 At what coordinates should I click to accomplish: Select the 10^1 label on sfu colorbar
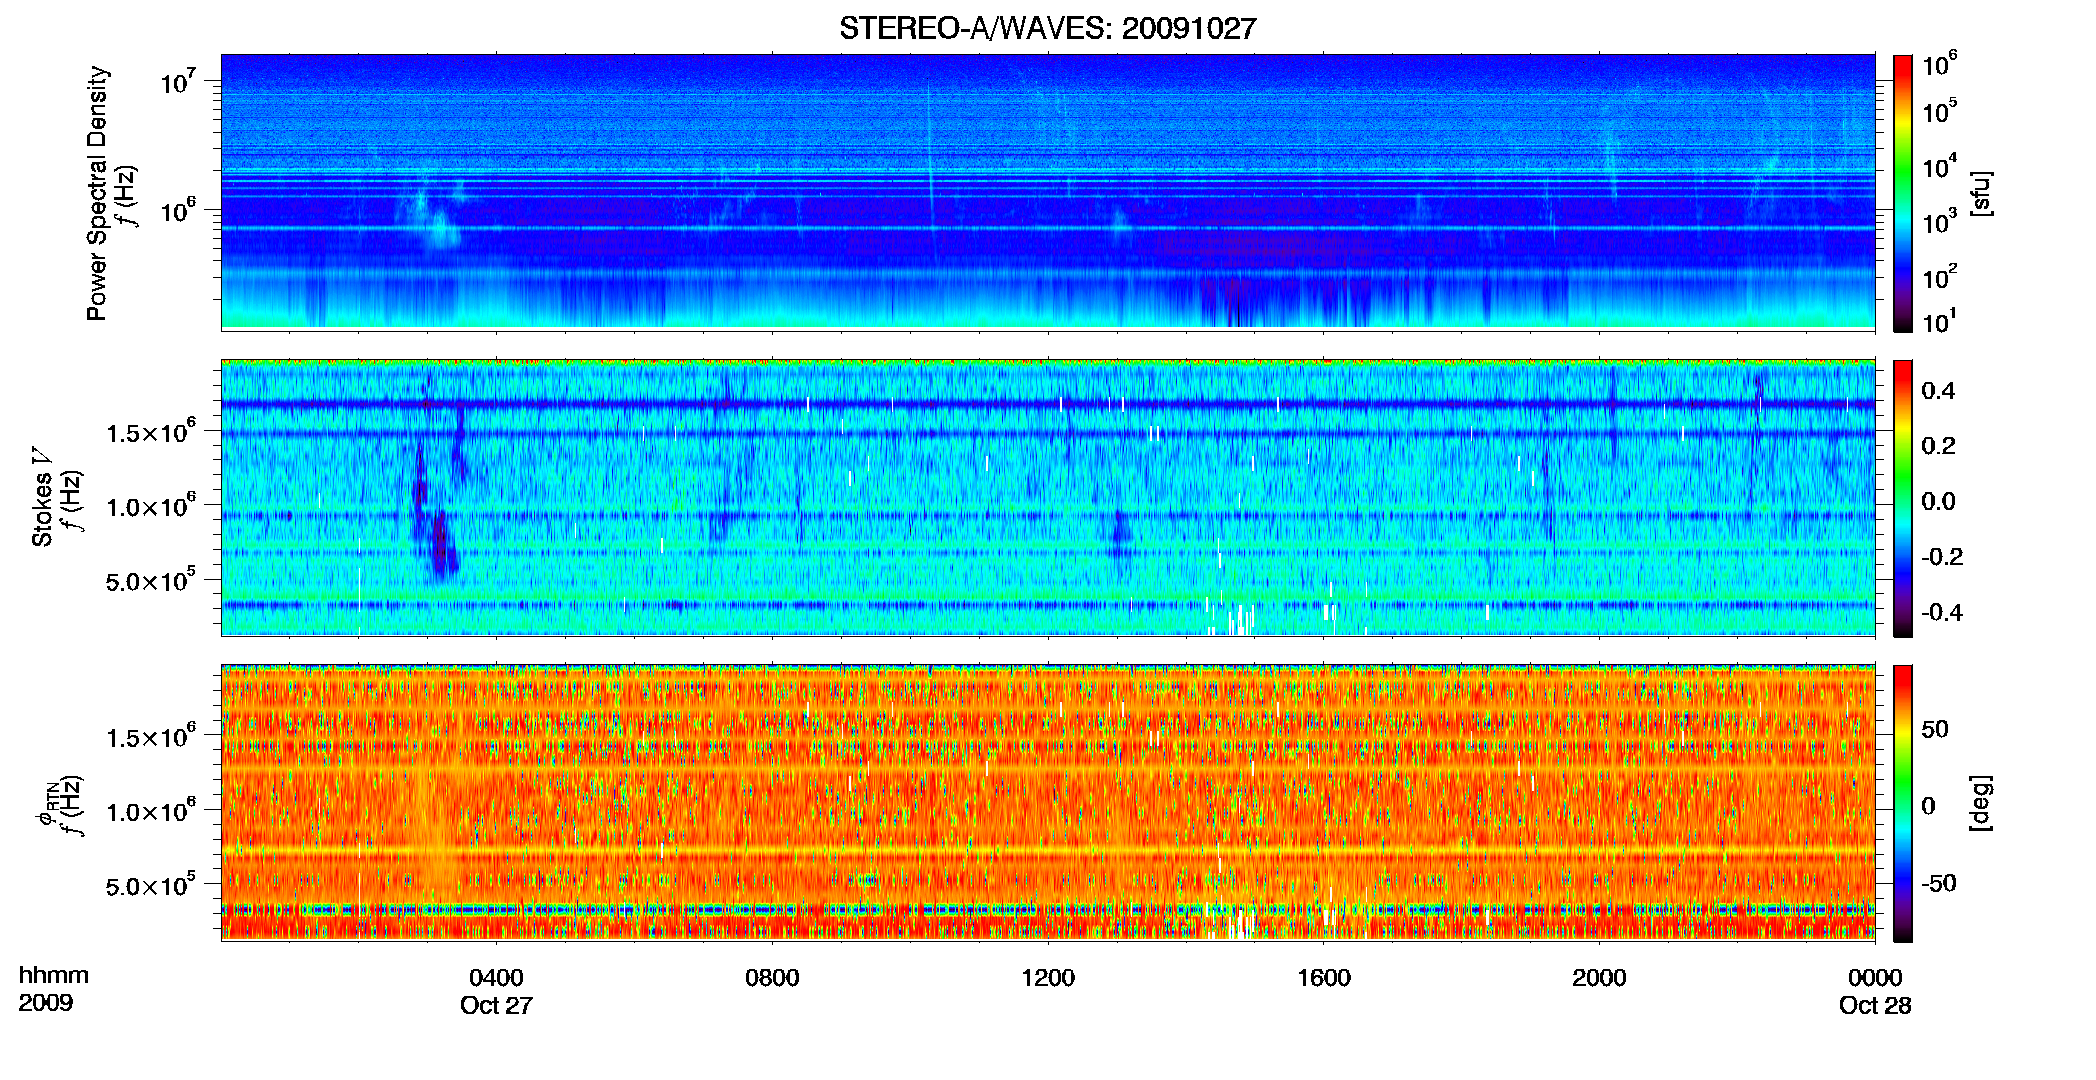coord(1939,321)
